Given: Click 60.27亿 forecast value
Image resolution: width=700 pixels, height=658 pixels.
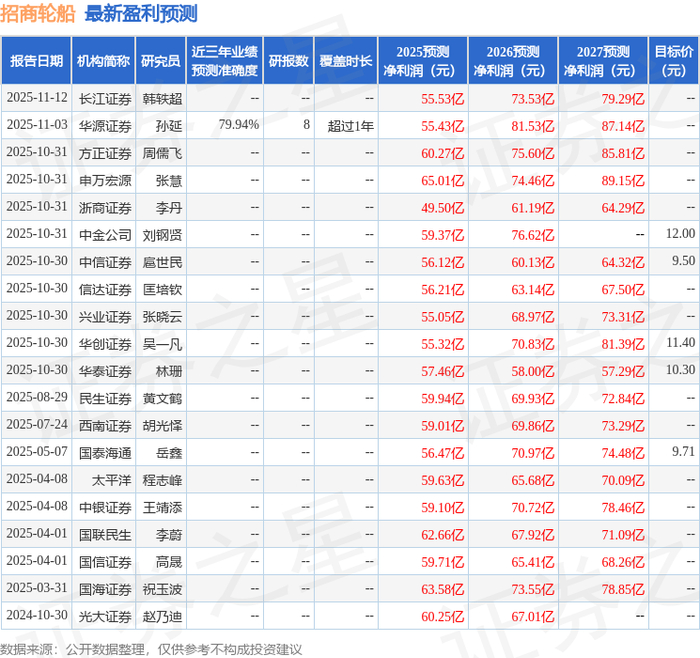Looking at the screenshot, I should 442,153.
